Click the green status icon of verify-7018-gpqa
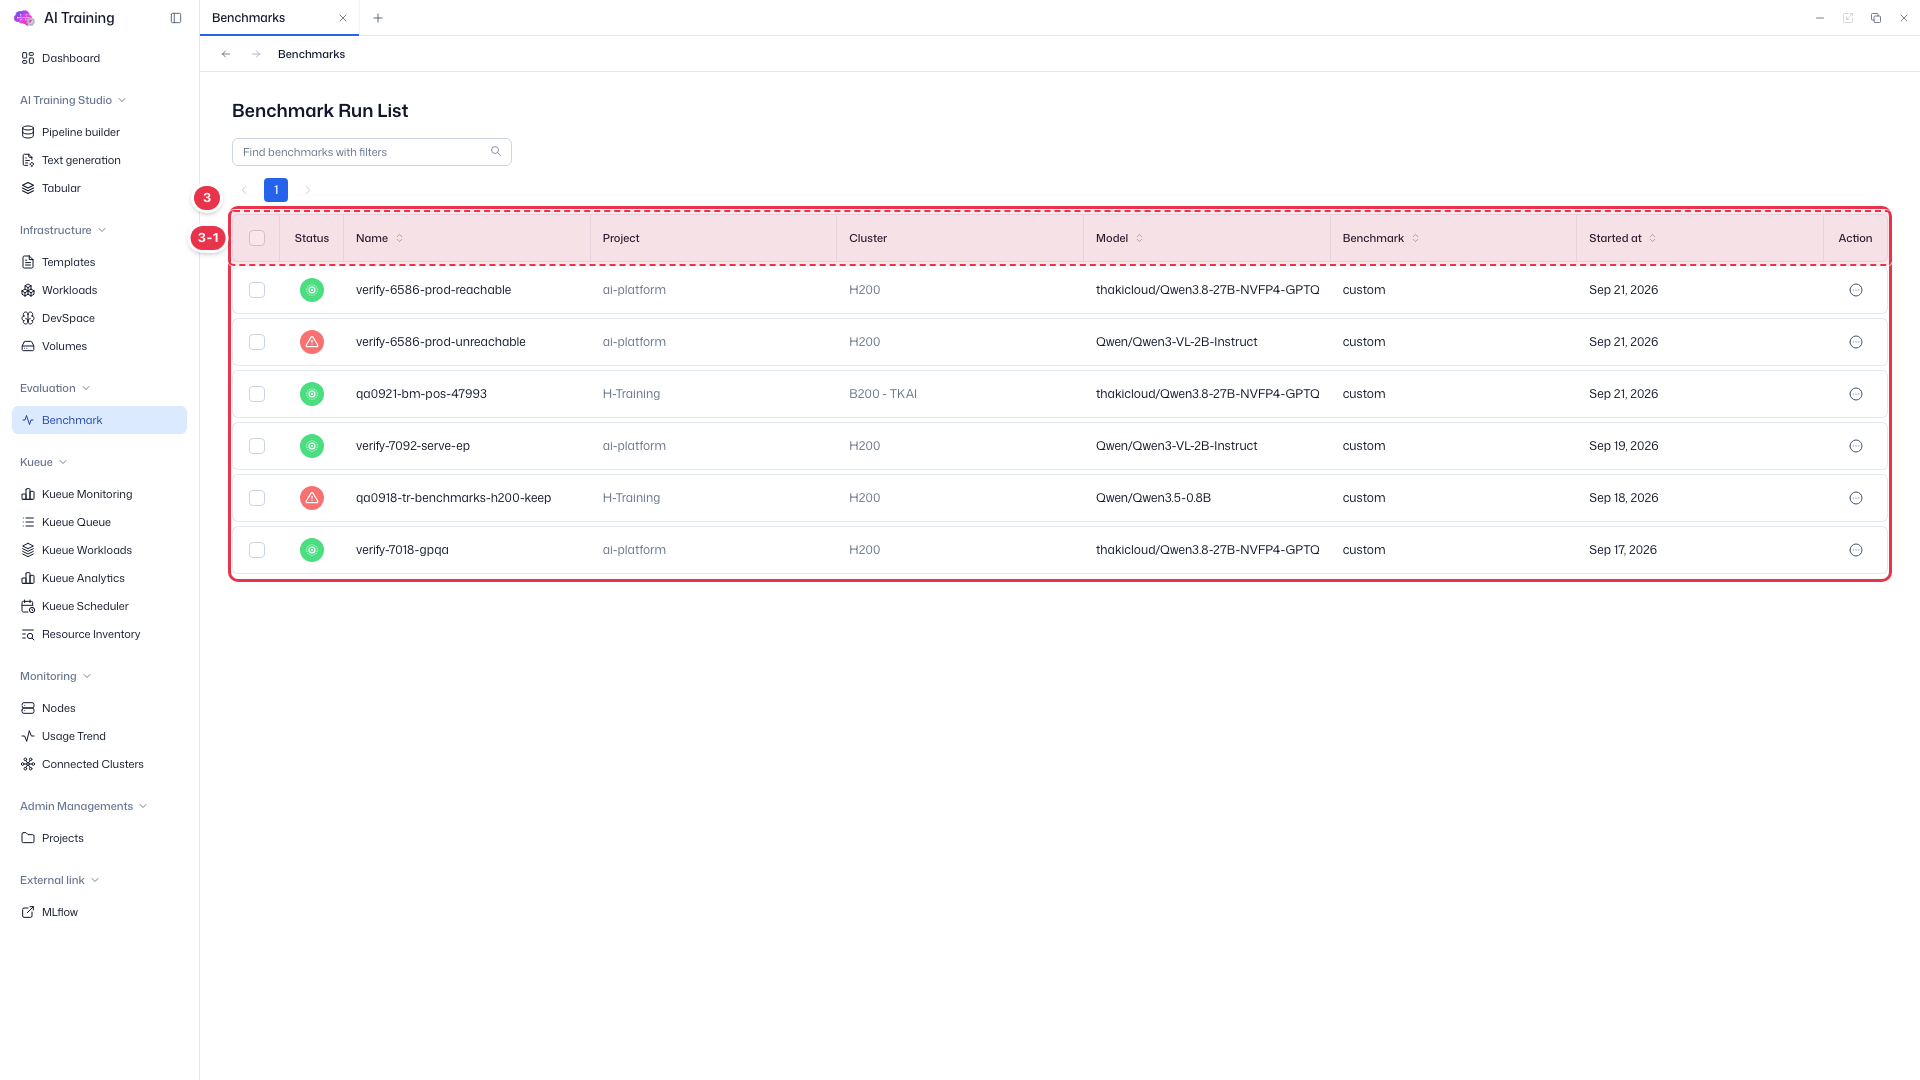 [x=312, y=550]
